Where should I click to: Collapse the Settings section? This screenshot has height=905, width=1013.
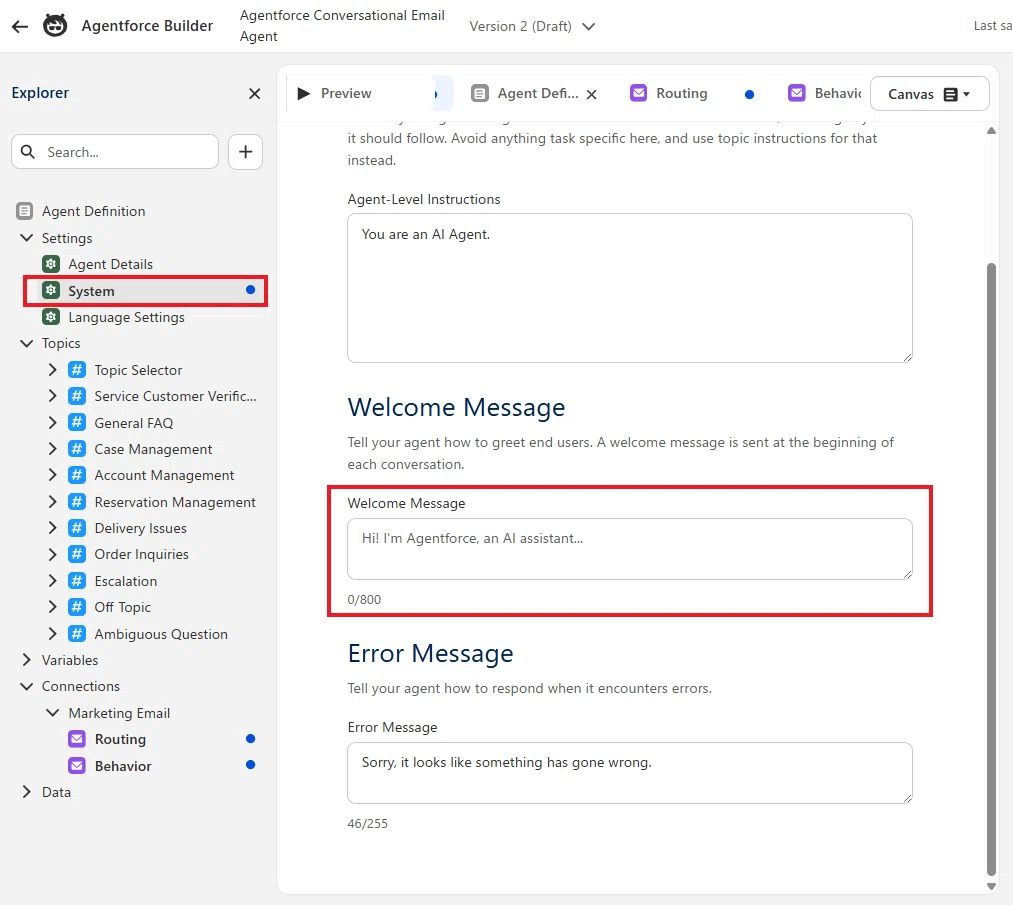26,238
